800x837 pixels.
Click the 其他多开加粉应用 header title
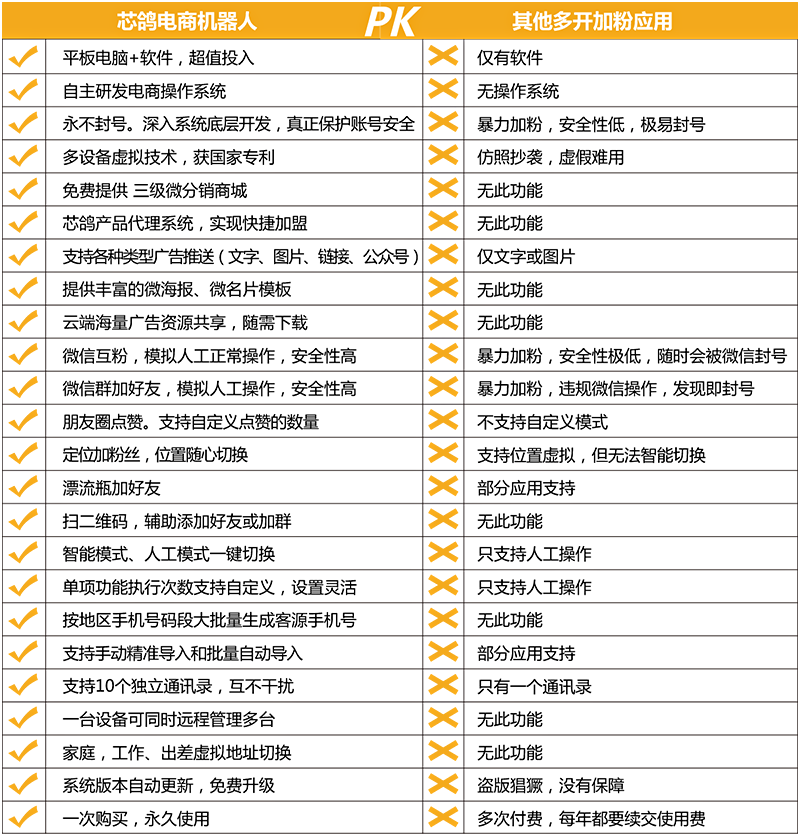point(592,21)
